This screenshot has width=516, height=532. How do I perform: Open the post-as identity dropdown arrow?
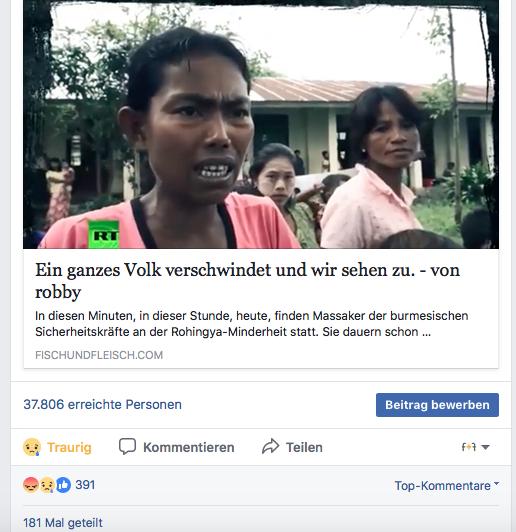click(x=485, y=447)
